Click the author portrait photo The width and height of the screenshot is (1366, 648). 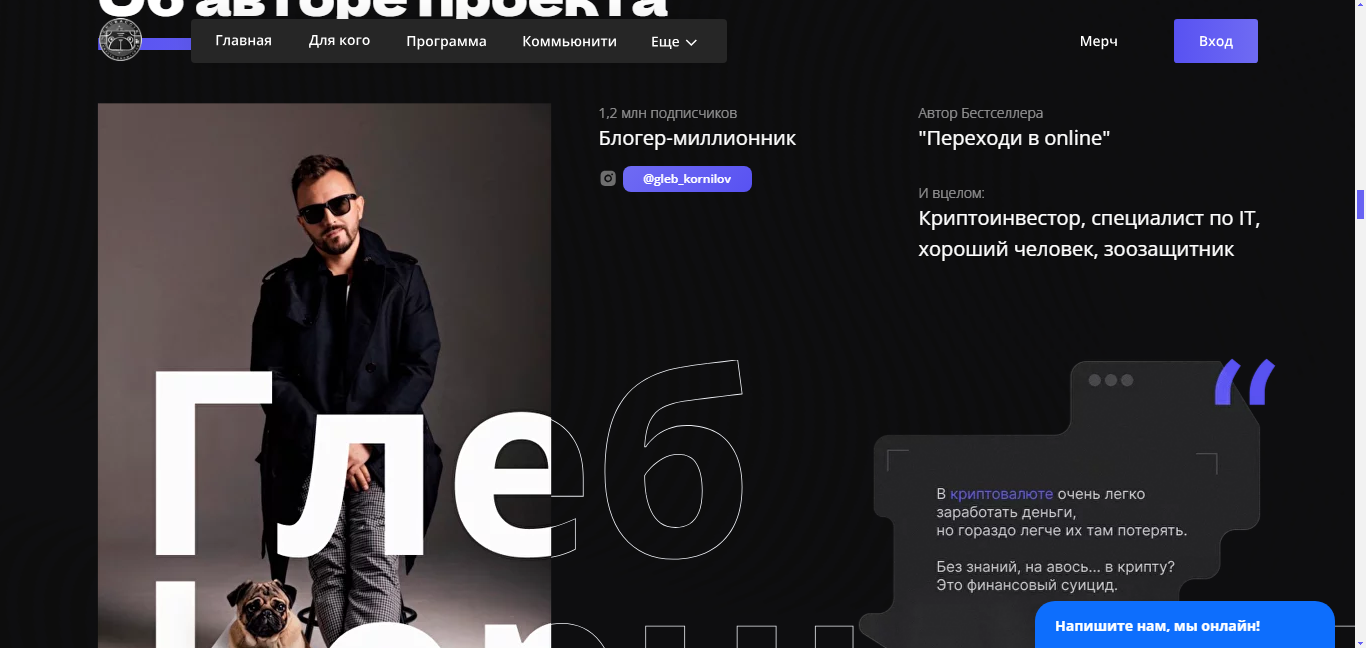pyautogui.click(x=324, y=375)
